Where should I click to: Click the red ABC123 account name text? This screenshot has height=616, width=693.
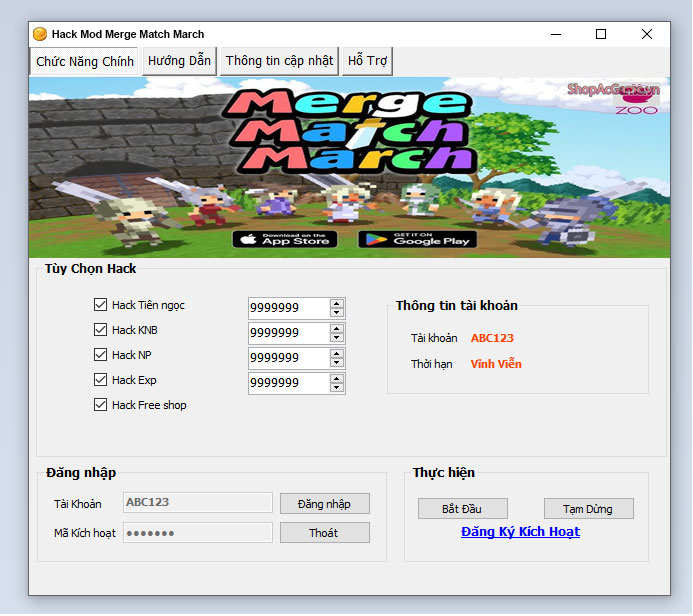[x=492, y=338]
